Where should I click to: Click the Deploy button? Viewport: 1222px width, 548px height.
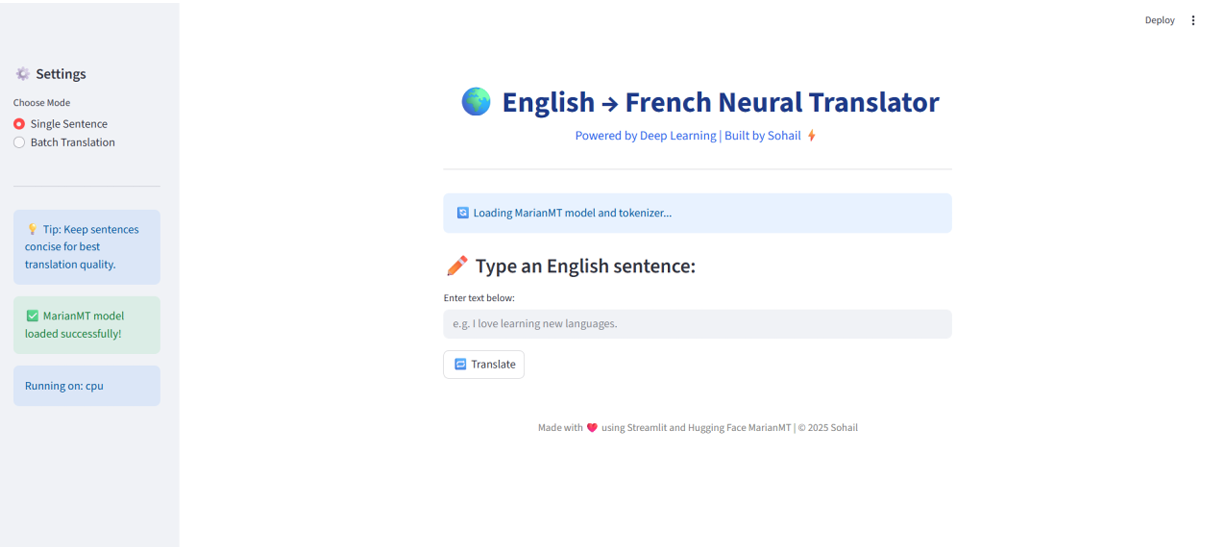1159,20
